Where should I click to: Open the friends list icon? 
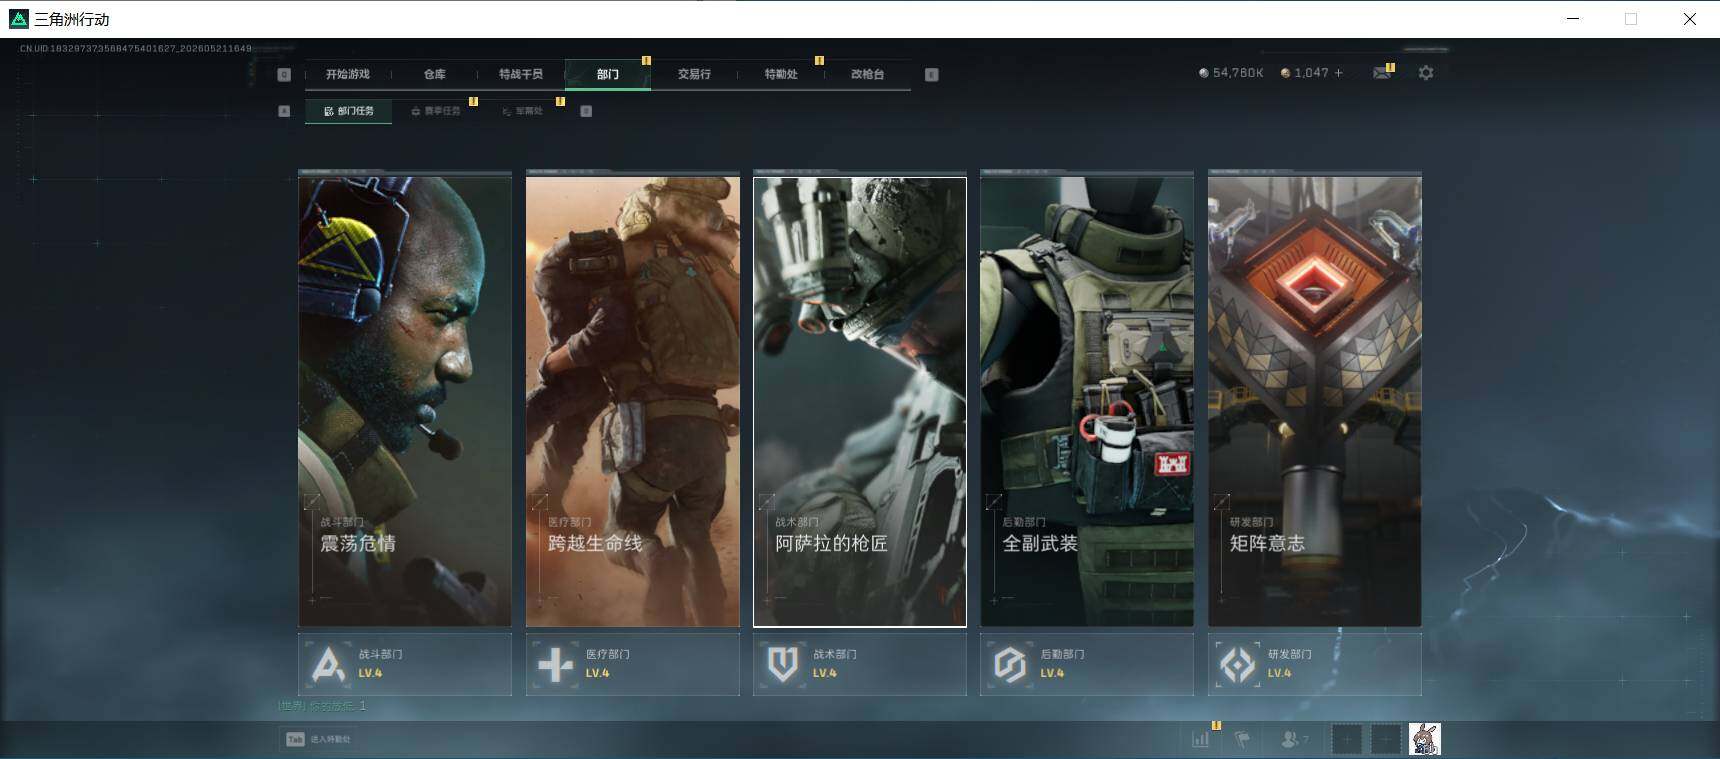coord(1294,739)
